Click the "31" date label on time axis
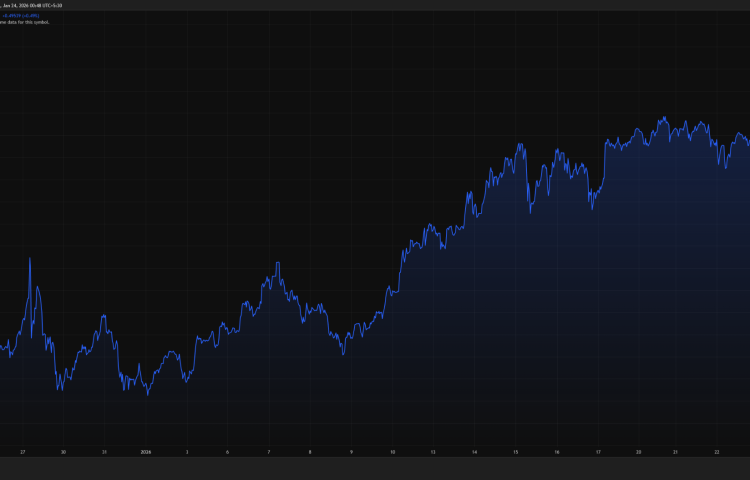Screen dimensions: 750x480 [104, 452]
